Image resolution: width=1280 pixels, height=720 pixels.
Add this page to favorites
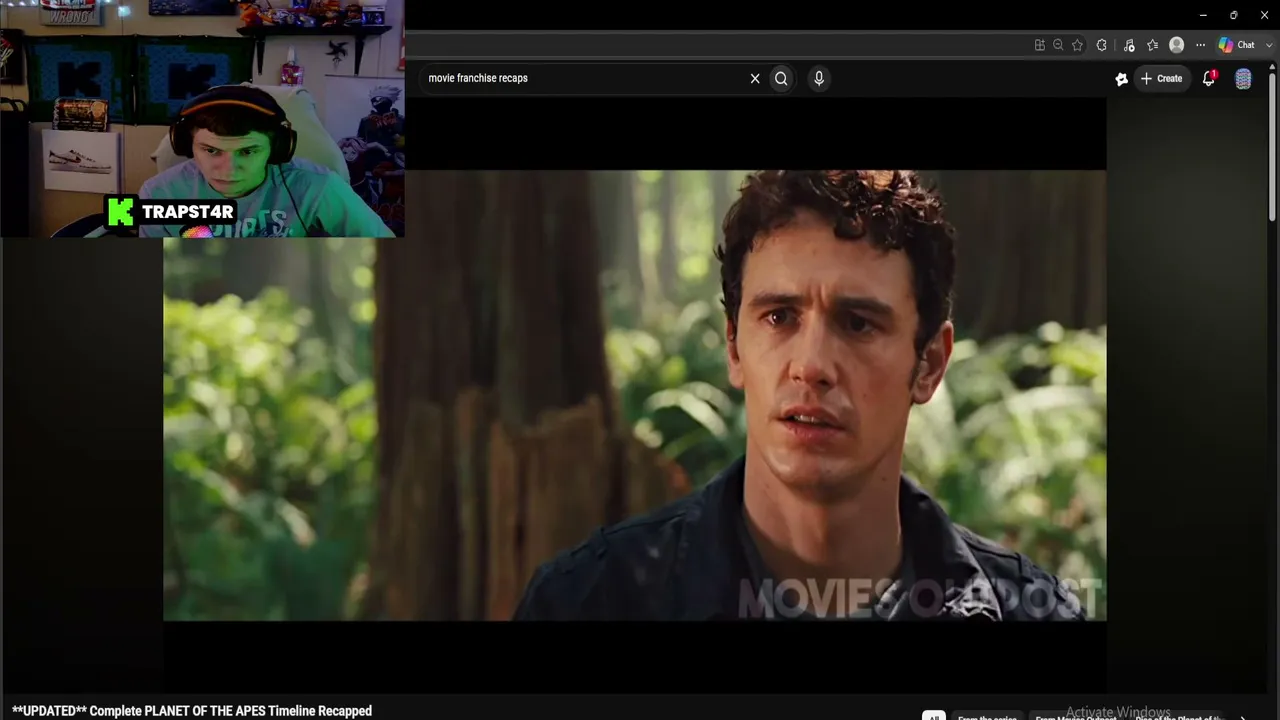click(x=1077, y=45)
